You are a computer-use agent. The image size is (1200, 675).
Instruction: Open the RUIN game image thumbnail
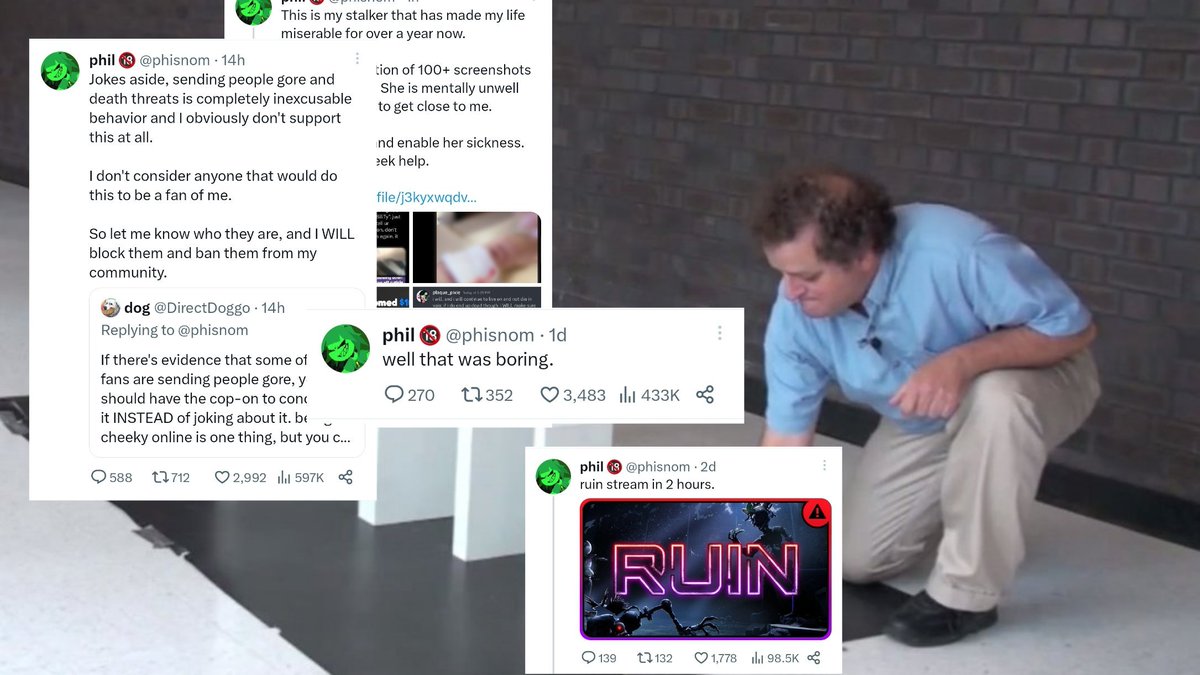[x=705, y=569]
